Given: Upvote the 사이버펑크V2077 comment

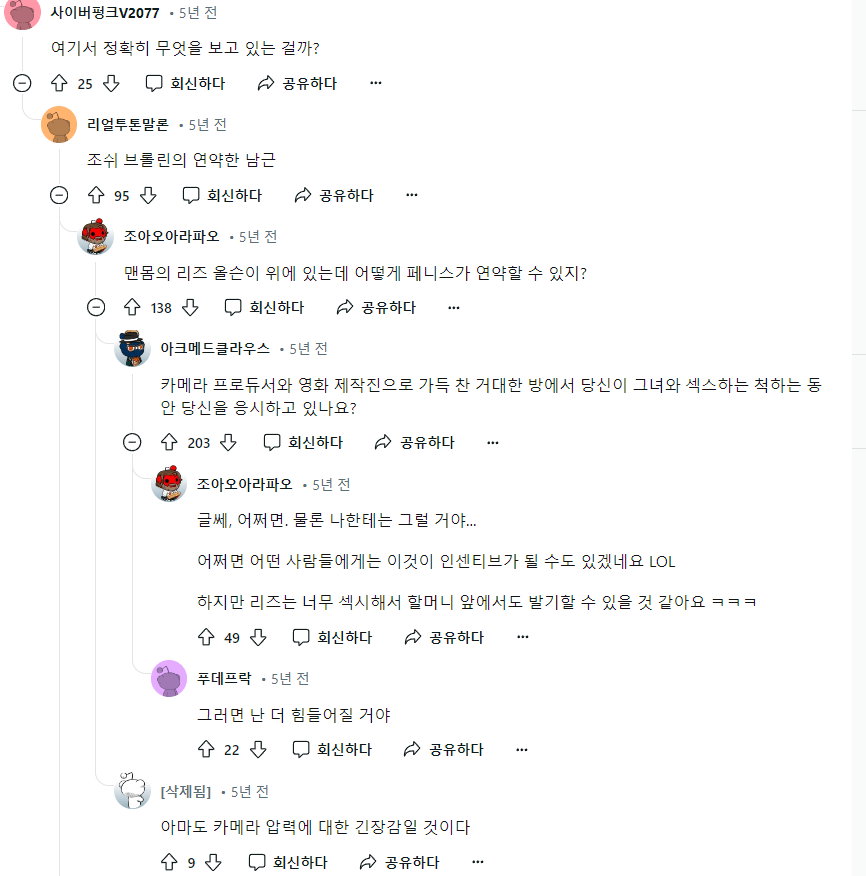Looking at the screenshot, I should tap(59, 84).
